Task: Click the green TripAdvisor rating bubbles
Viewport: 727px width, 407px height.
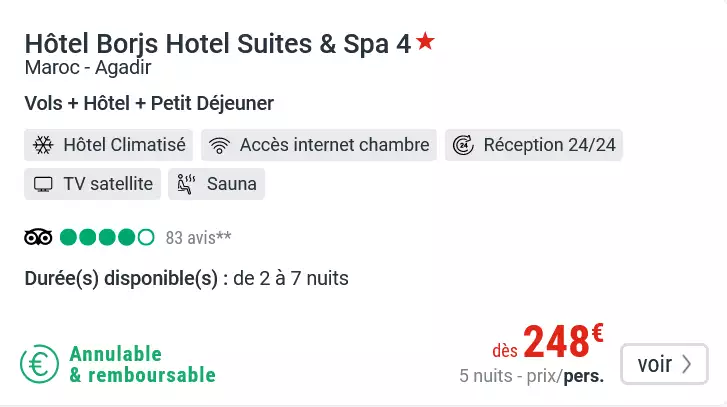Action: point(107,237)
